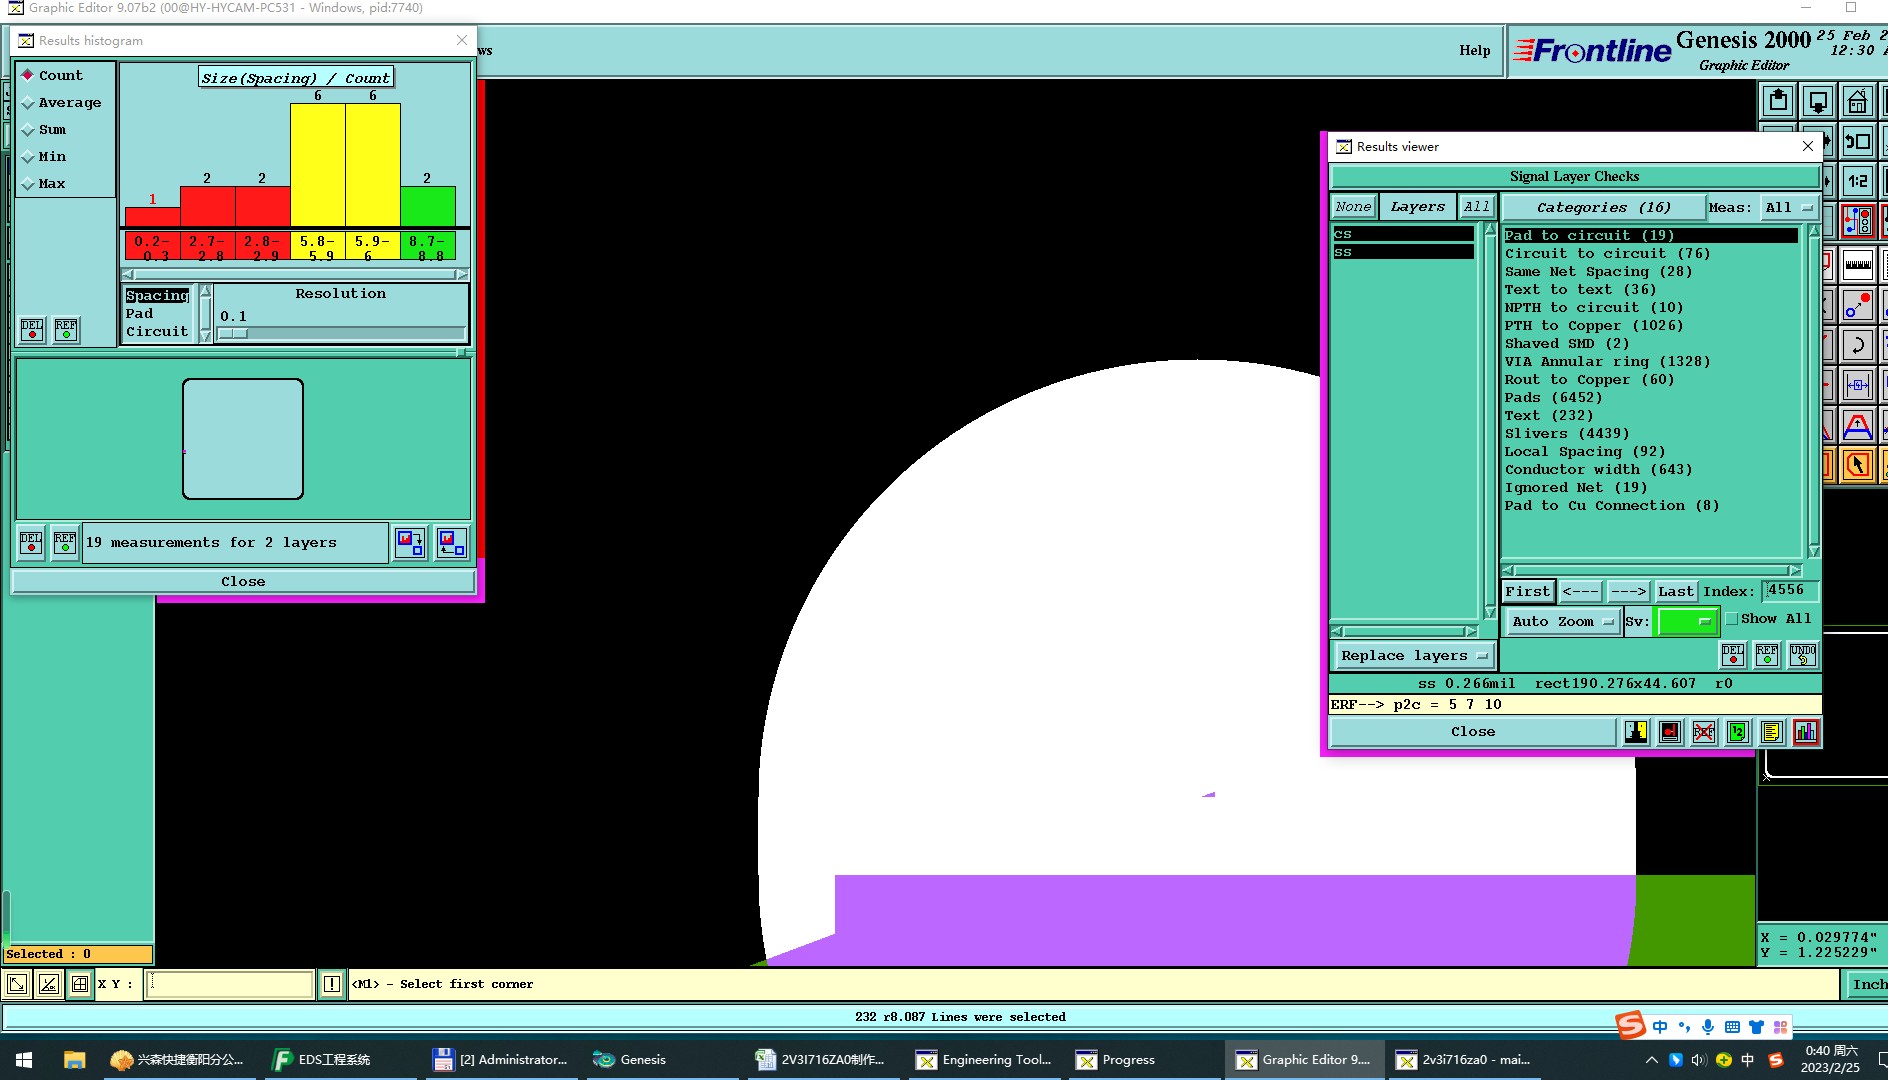The image size is (1888, 1080).
Task: Click the green '12' page icon
Action: pos(1737,732)
